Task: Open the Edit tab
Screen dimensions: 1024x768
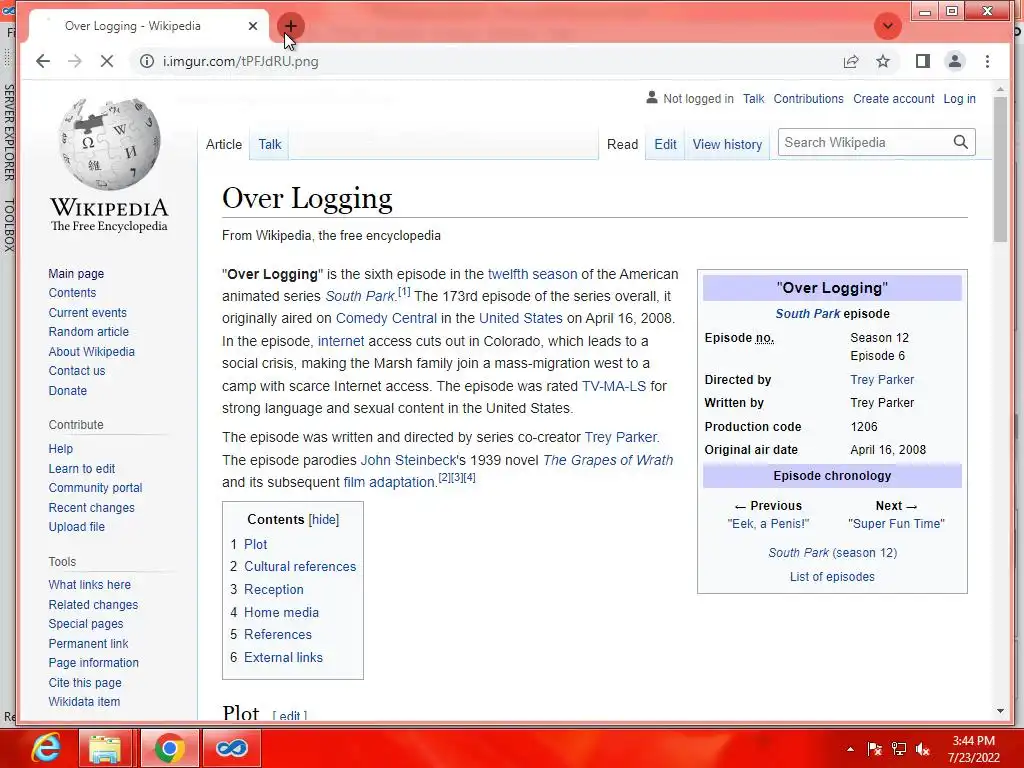Action: [665, 144]
